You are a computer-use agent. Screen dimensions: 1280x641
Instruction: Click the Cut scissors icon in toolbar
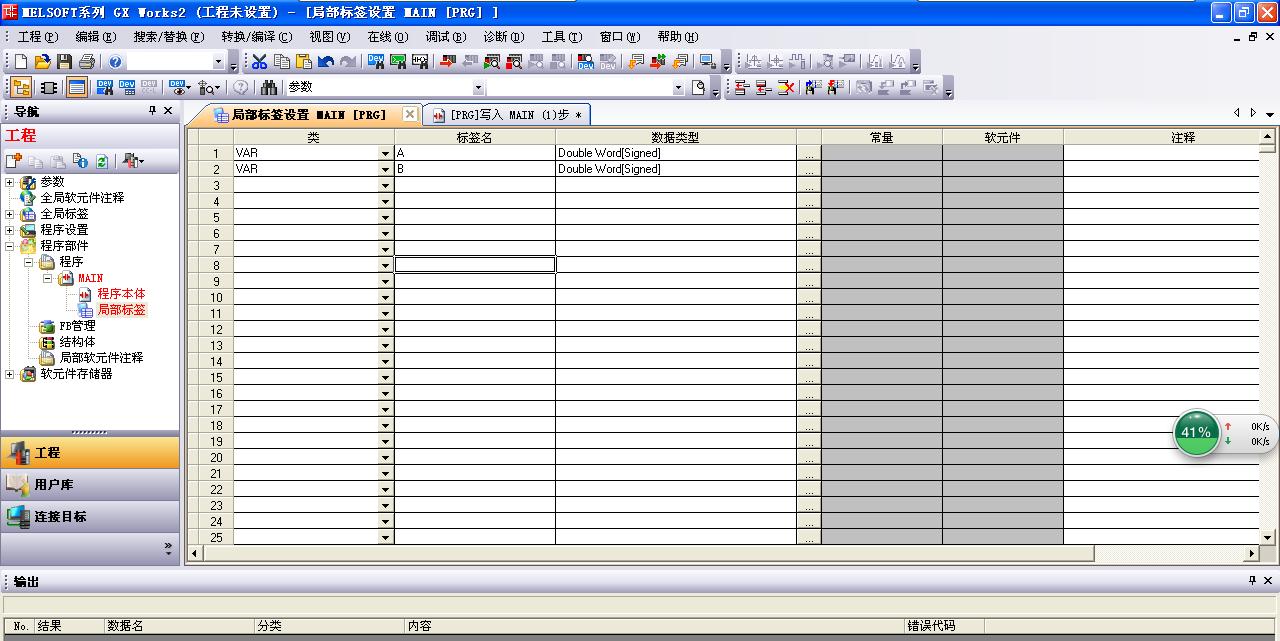pyautogui.click(x=260, y=62)
